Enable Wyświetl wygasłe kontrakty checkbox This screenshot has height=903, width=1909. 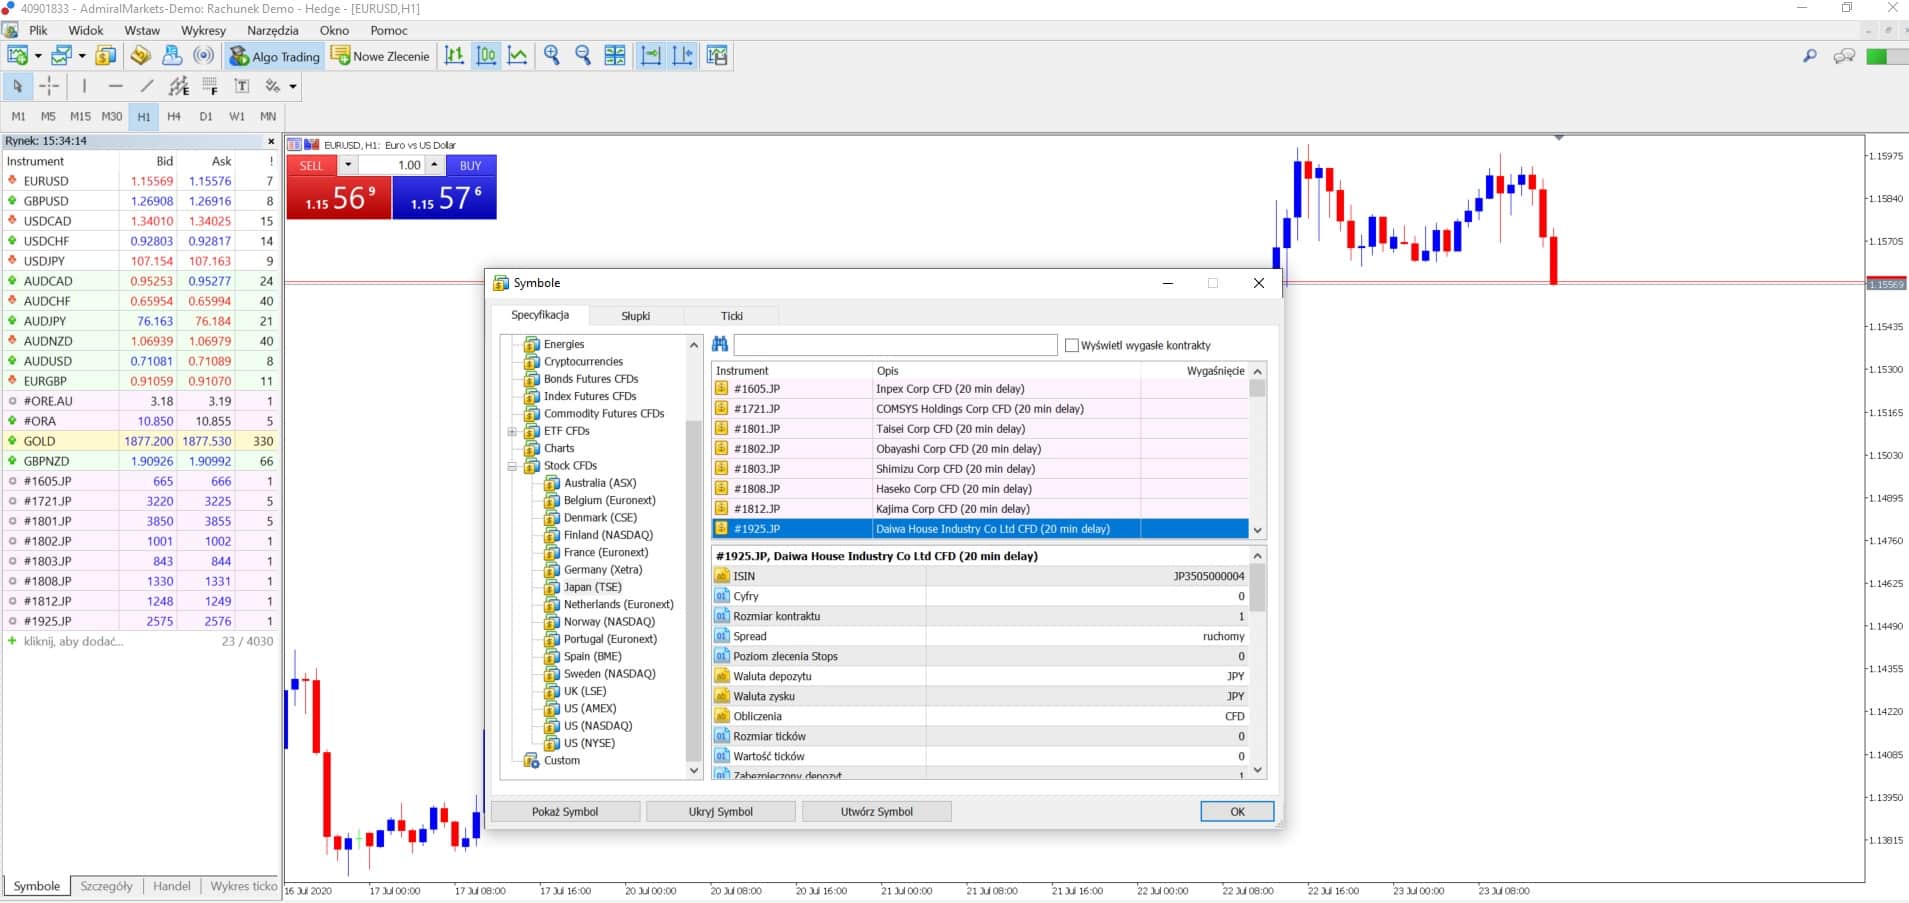1072,345
